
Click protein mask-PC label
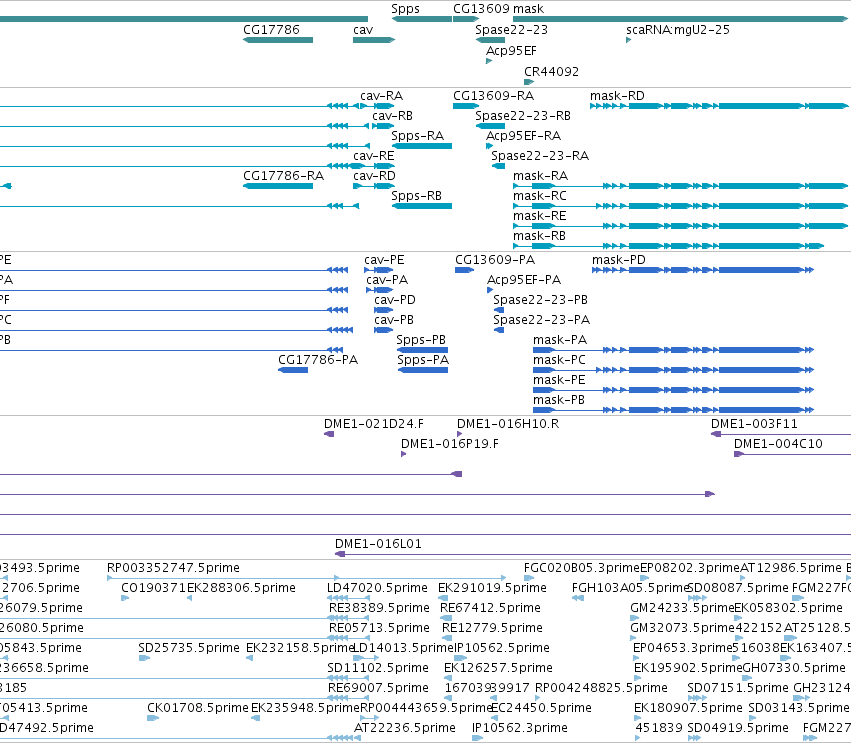click(x=559, y=360)
